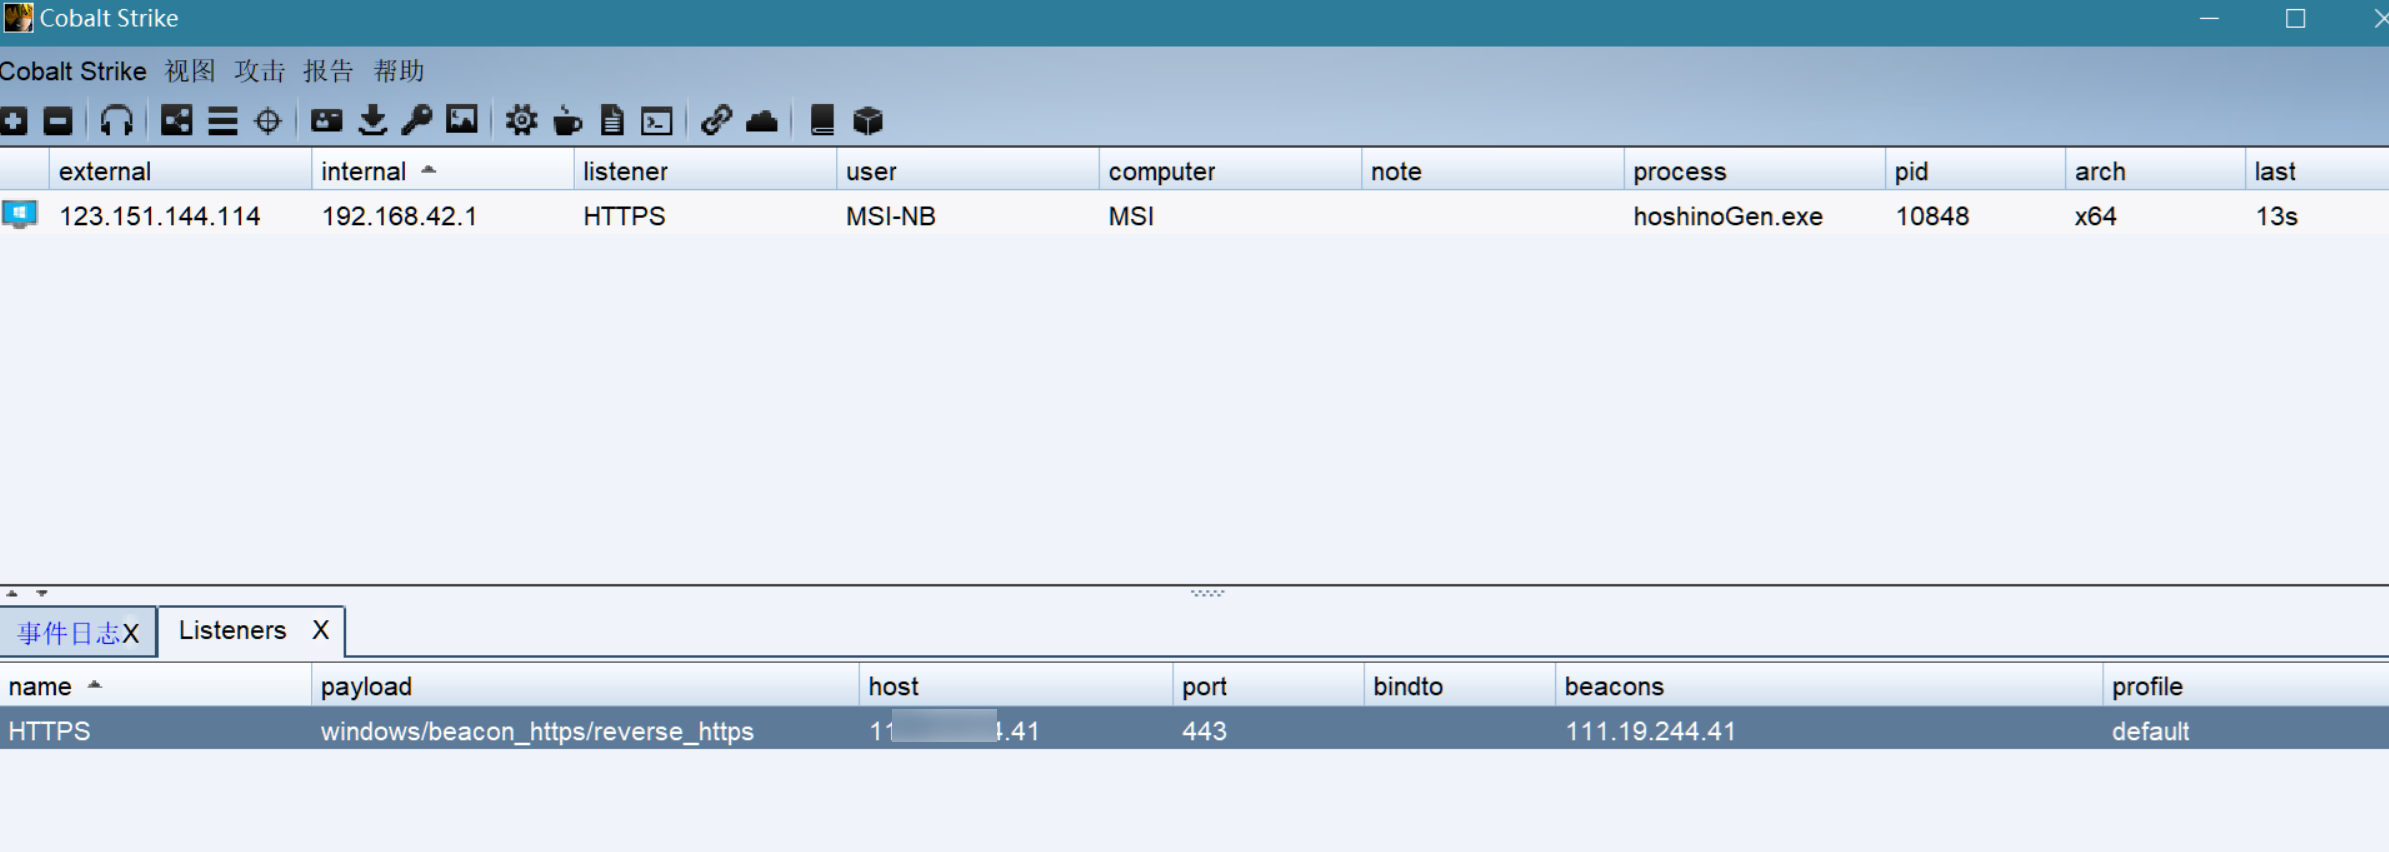The height and width of the screenshot is (852, 2389).
Task: Open screenshots view picture icon
Action: pyautogui.click(x=461, y=120)
